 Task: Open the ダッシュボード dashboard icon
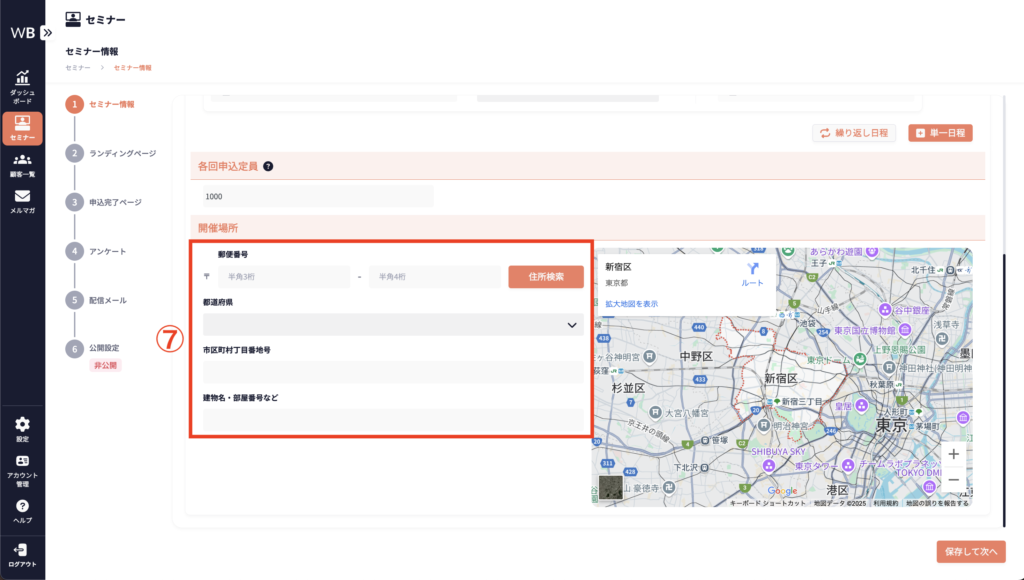pos(22,79)
